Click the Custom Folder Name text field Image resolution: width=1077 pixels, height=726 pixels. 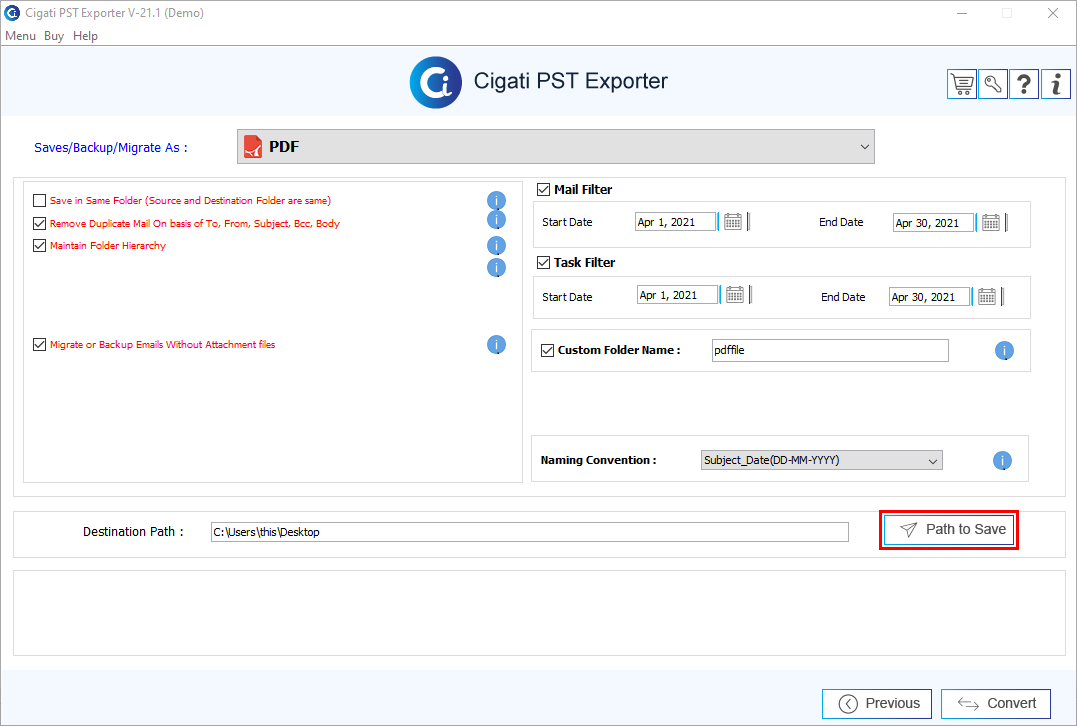click(830, 350)
